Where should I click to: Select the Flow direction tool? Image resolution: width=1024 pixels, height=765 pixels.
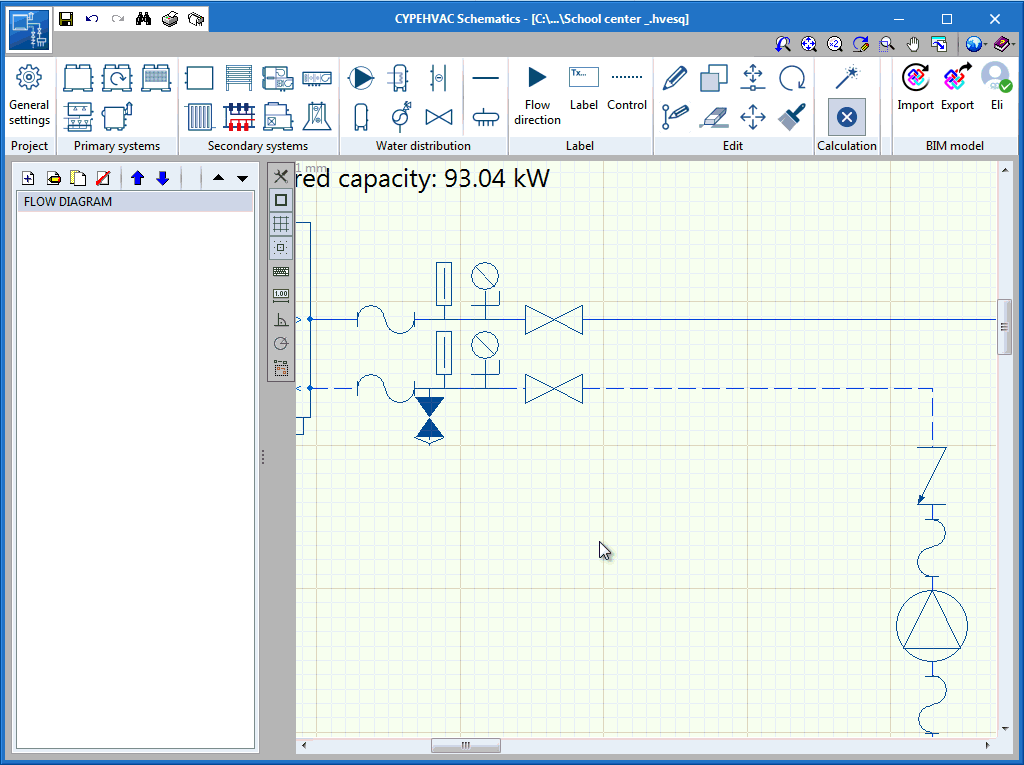pos(537,88)
